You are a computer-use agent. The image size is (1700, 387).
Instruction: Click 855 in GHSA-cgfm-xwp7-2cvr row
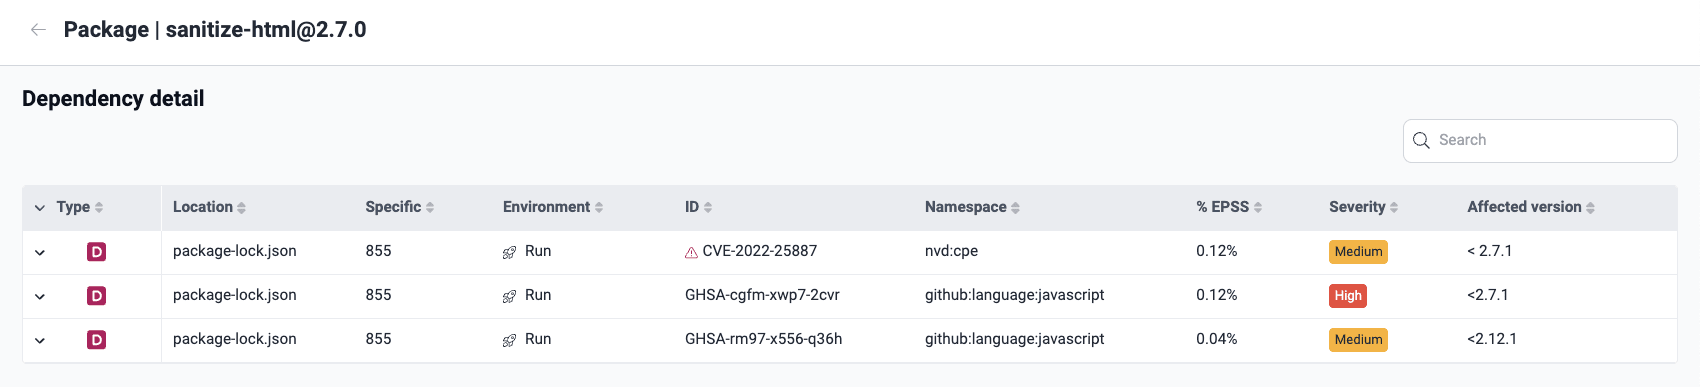tap(378, 295)
